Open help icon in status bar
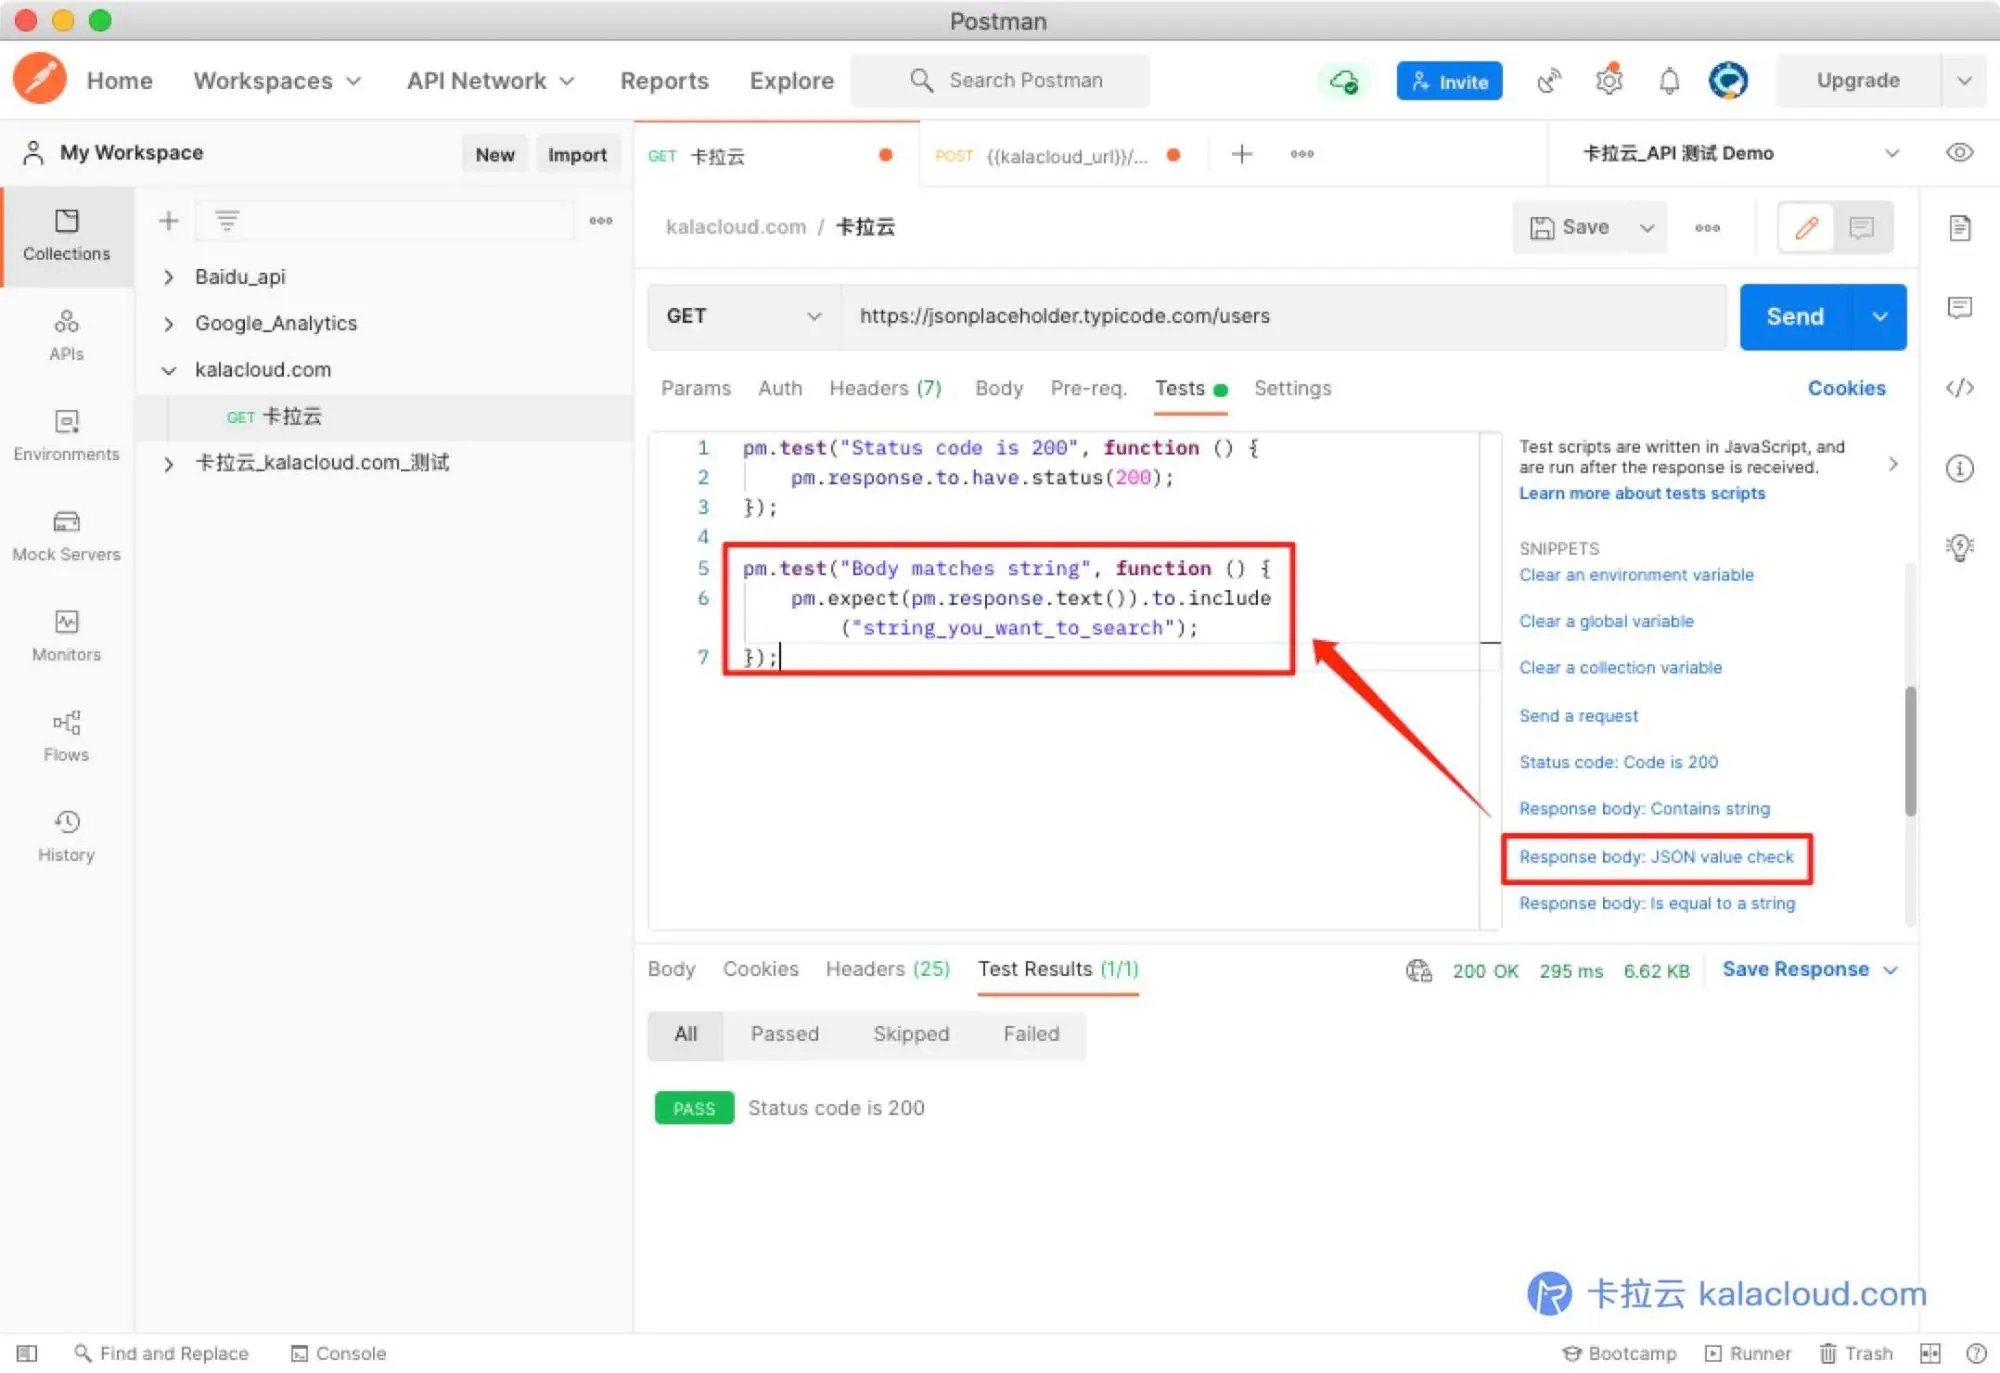The image size is (2000, 1373). pyautogui.click(x=1976, y=1353)
